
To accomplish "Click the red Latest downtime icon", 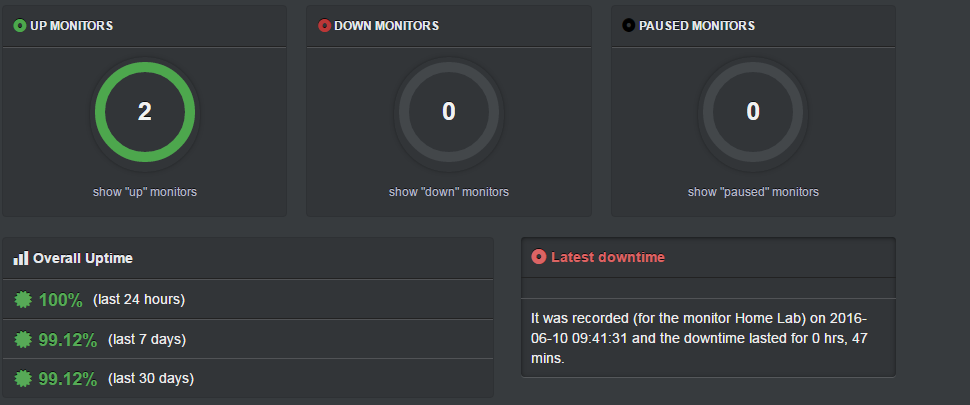I will pyautogui.click(x=539, y=257).
